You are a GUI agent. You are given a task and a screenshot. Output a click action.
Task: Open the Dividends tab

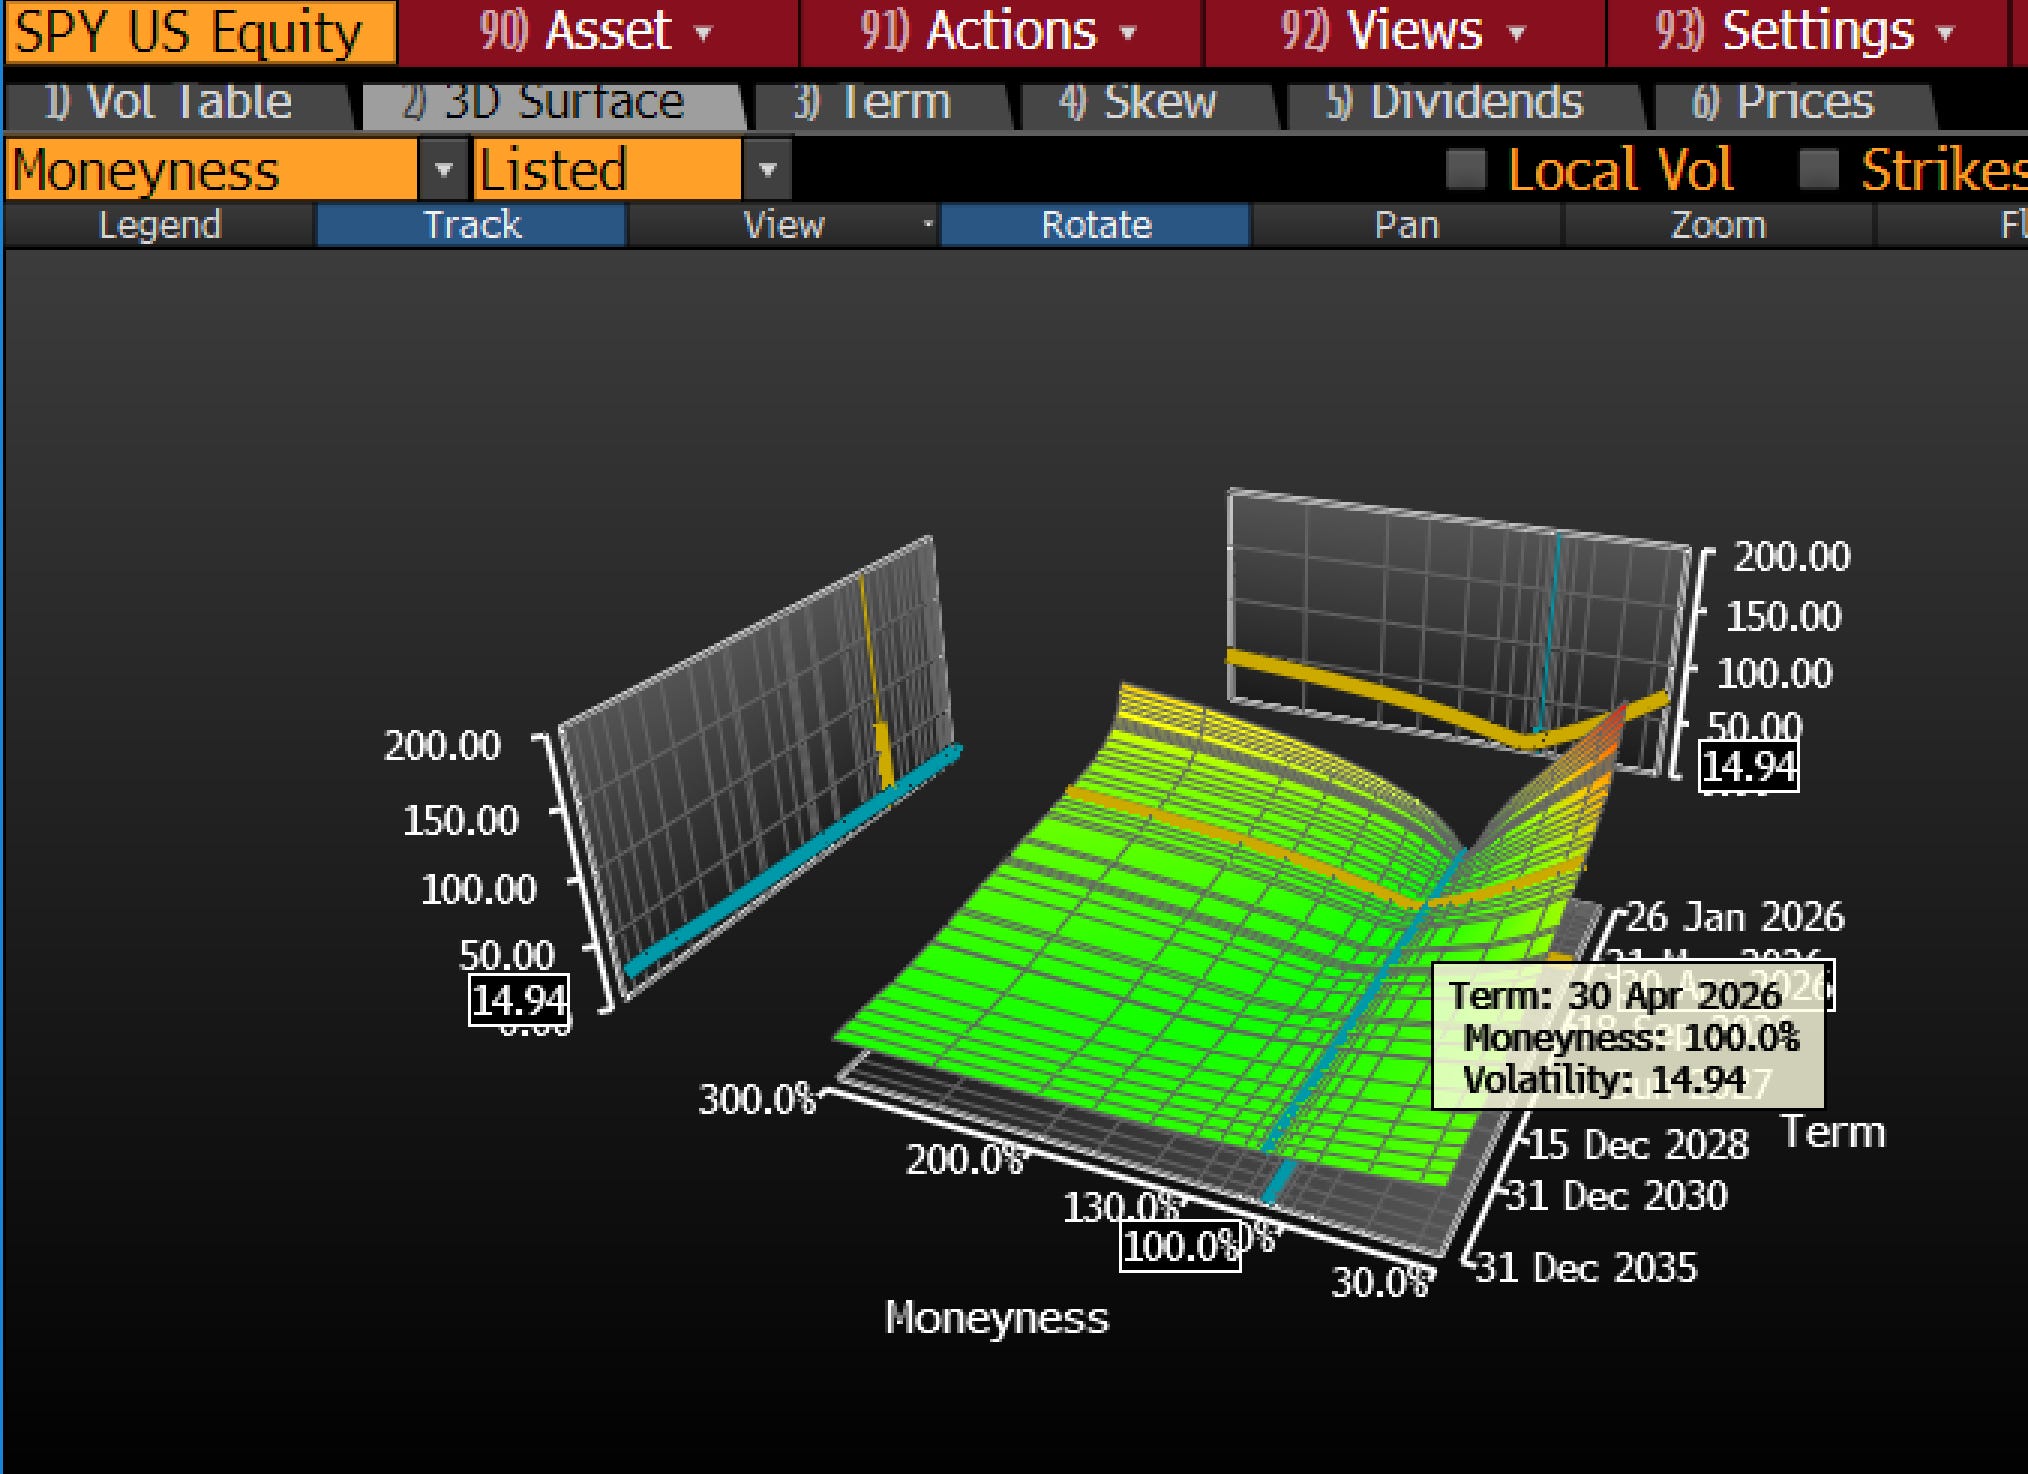pyautogui.click(x=1456, y=102)
